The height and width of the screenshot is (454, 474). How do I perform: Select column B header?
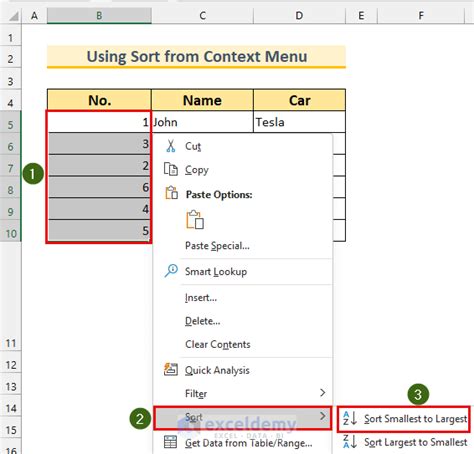99,16
